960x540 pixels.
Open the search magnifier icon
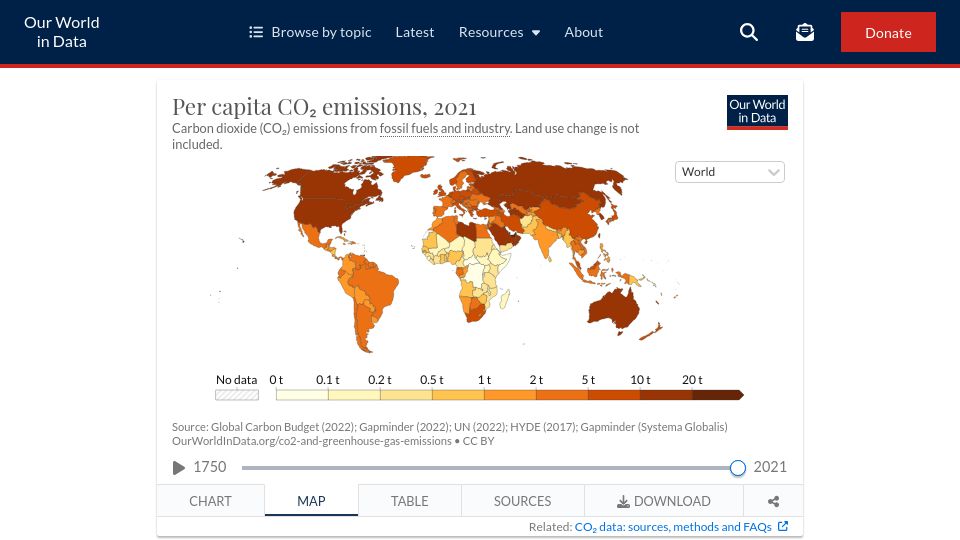pos(748,32)
